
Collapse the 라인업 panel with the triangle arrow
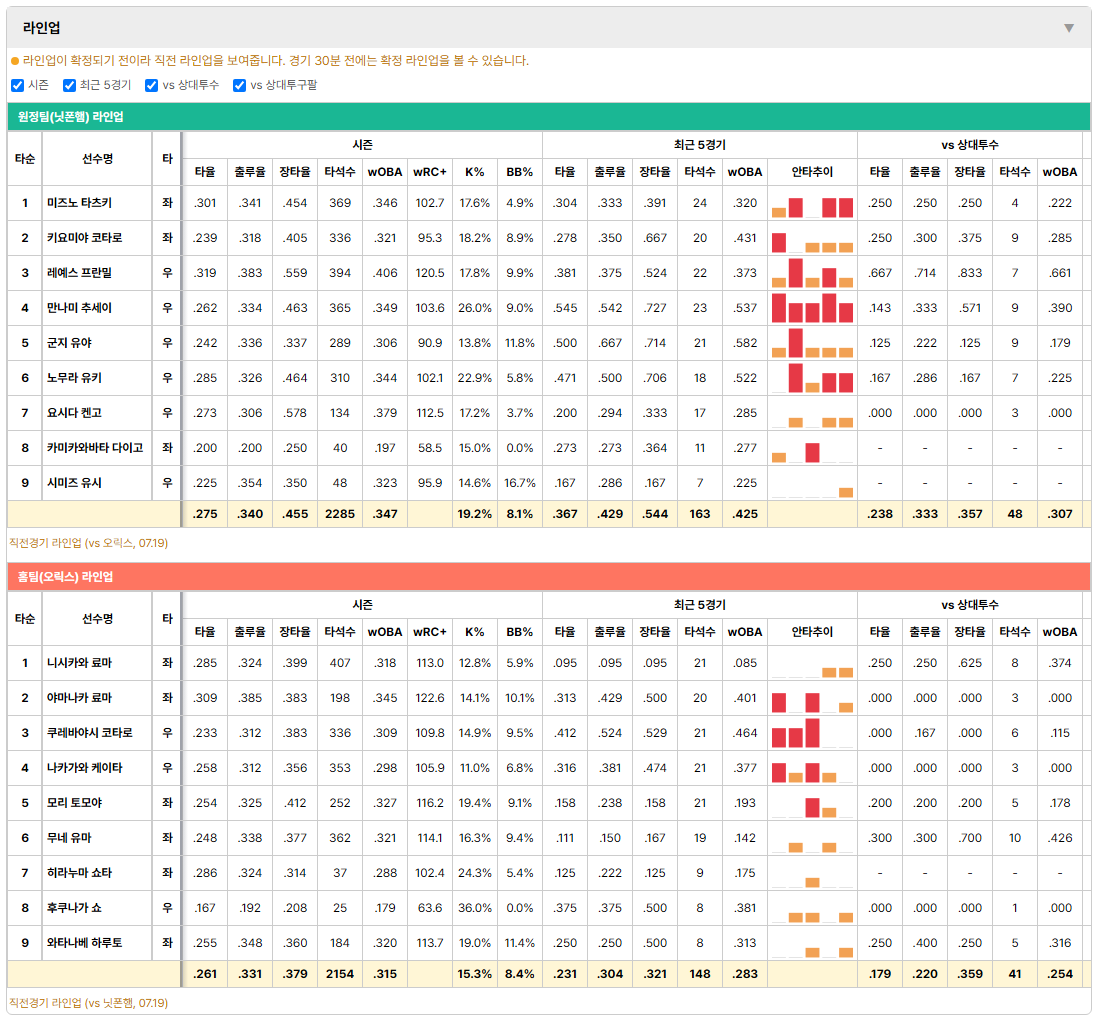tap(1069, 28)
